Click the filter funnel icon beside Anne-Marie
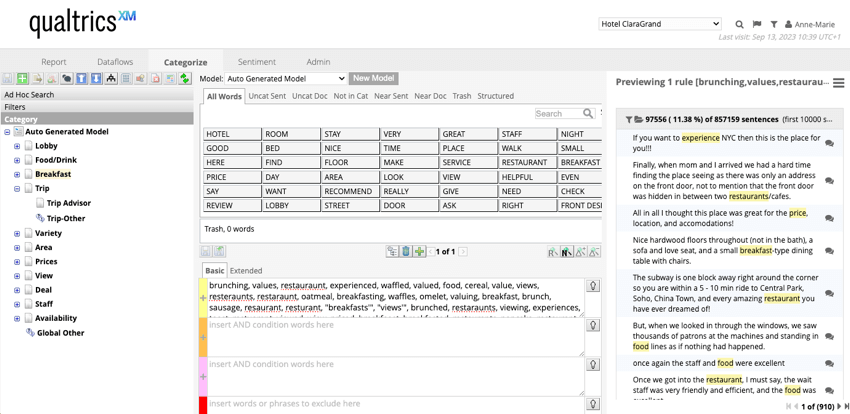This screenshot has height=414, width=850. 773,25
